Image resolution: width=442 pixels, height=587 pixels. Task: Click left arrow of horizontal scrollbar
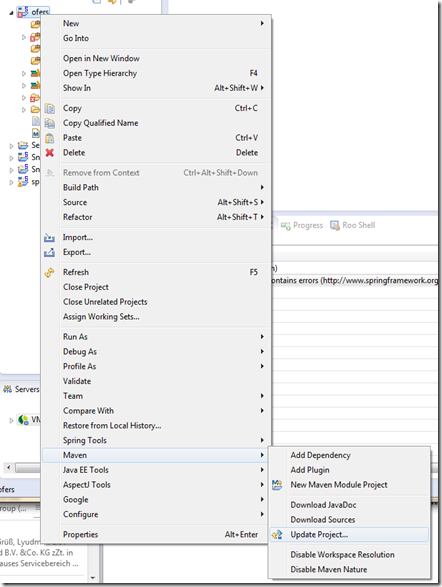(9, 468)
